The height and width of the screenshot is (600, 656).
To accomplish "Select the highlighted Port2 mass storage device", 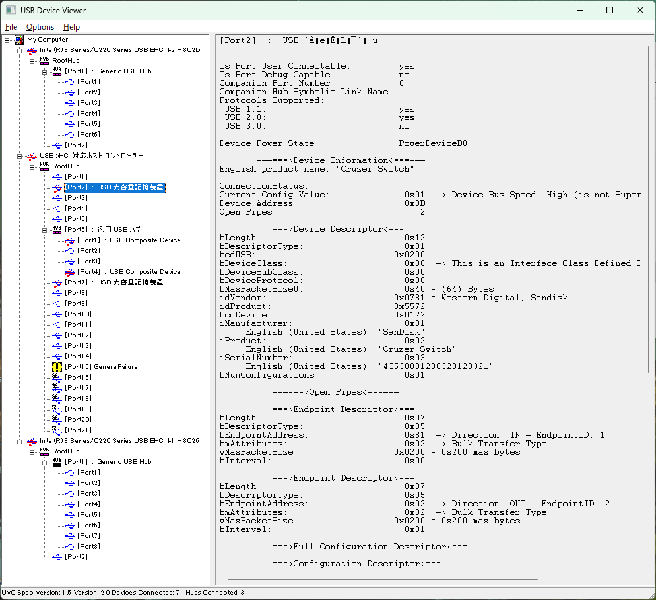I will (x=112, y=187).
